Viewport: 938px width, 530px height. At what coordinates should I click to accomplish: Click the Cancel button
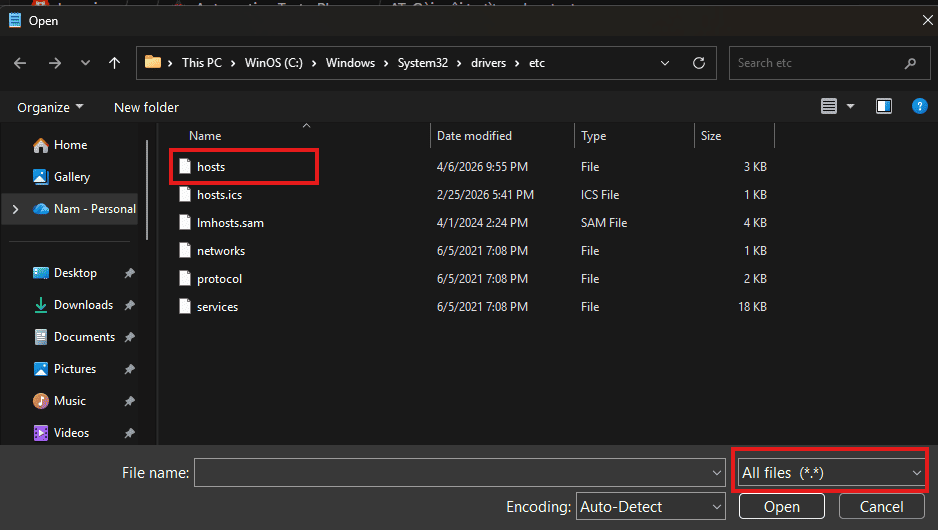[x=881, y=507]
